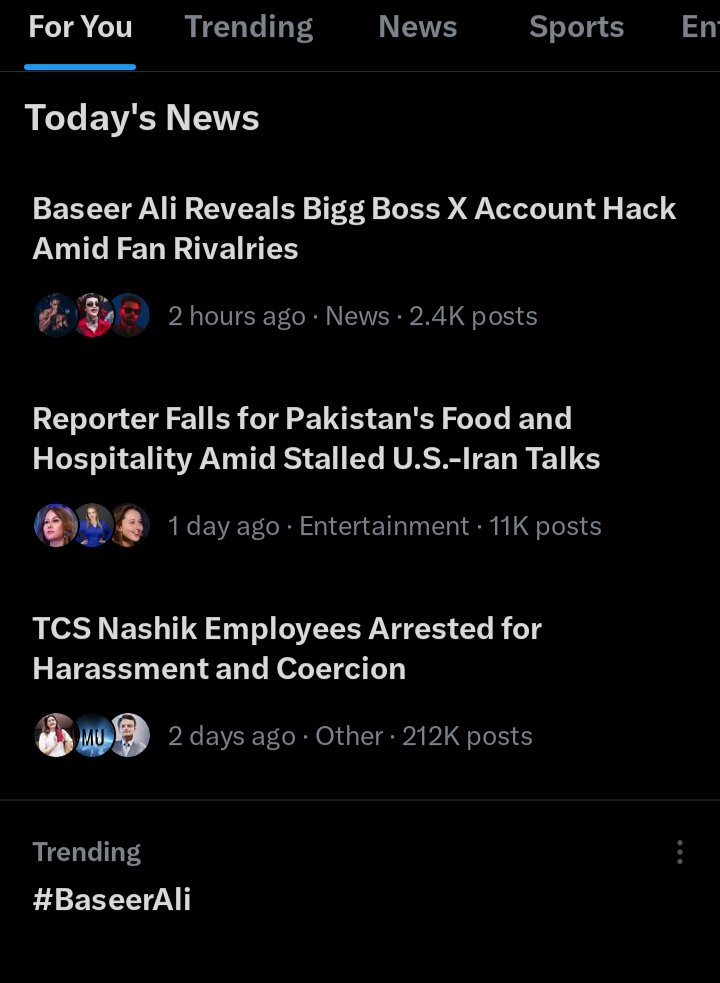The width and height of the screenshot is (720, 983).
Task: Open the three-dot menu beside Trending #BaseerAli
Action: pyautogui.click(x=680, y=852)
